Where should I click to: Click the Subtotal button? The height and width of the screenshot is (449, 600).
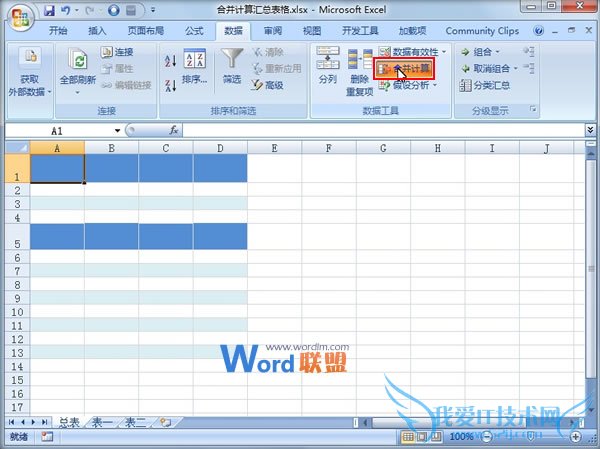click(484, 85)
